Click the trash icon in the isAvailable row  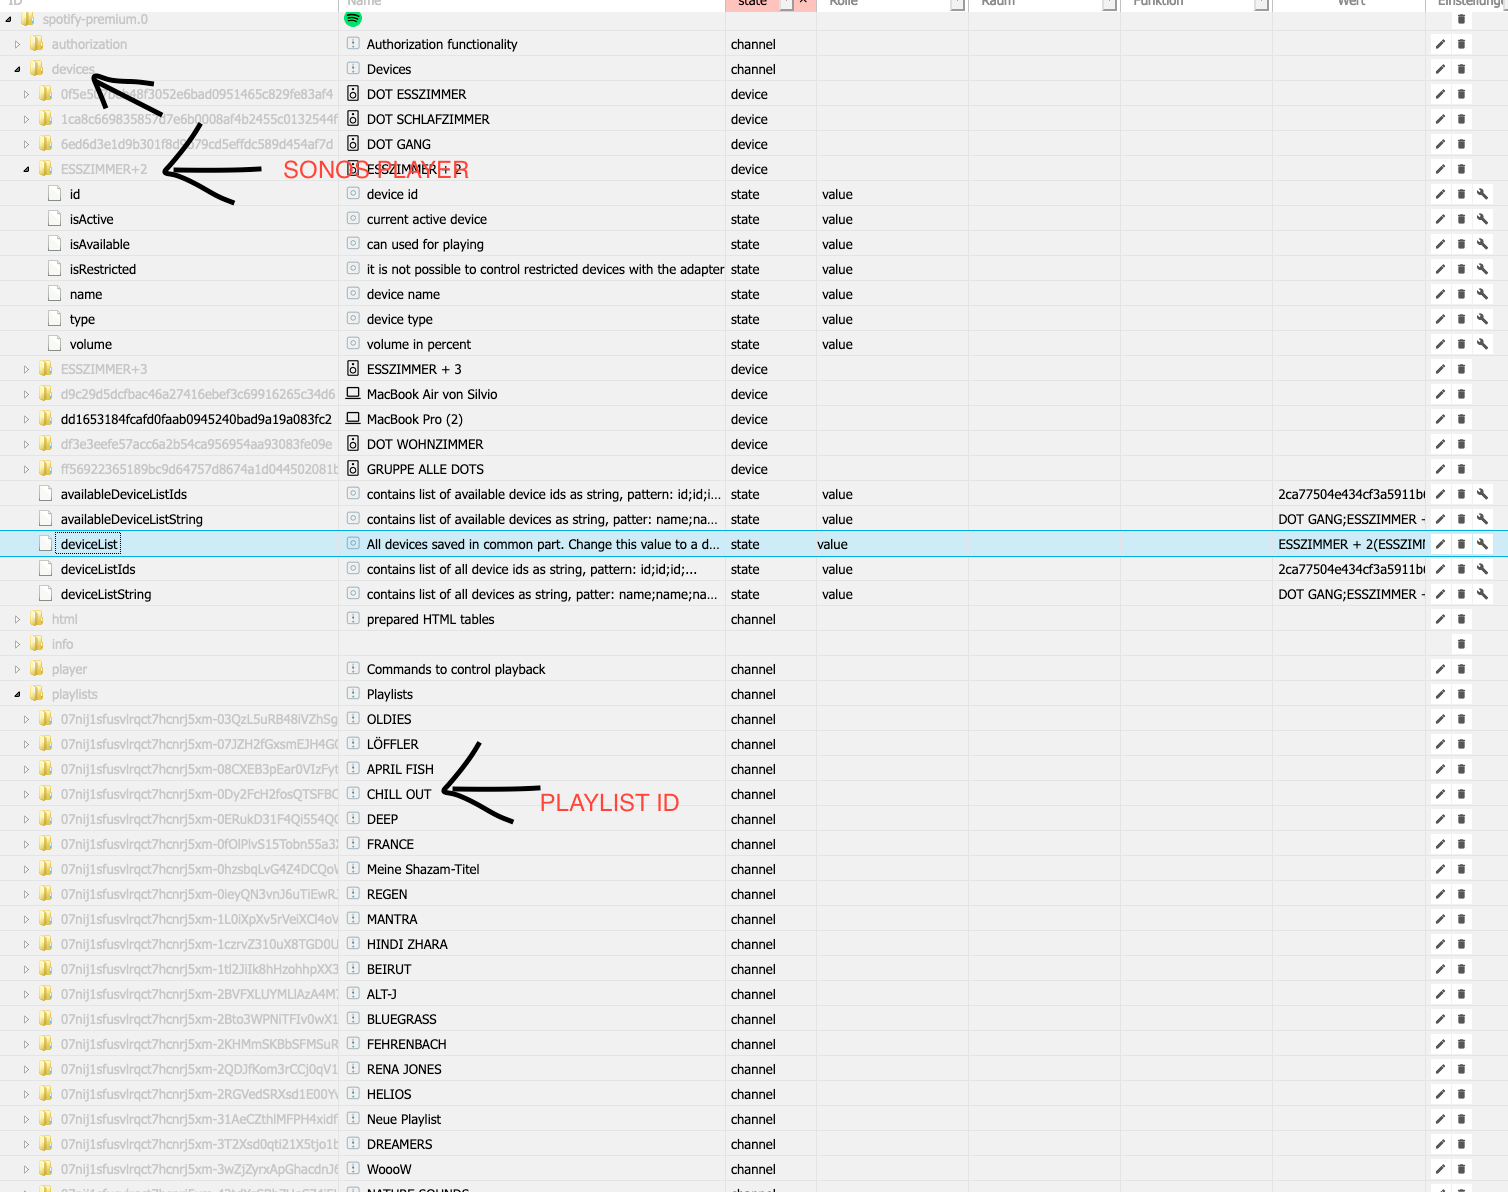pyautogui.click(x=1461, y=244)
